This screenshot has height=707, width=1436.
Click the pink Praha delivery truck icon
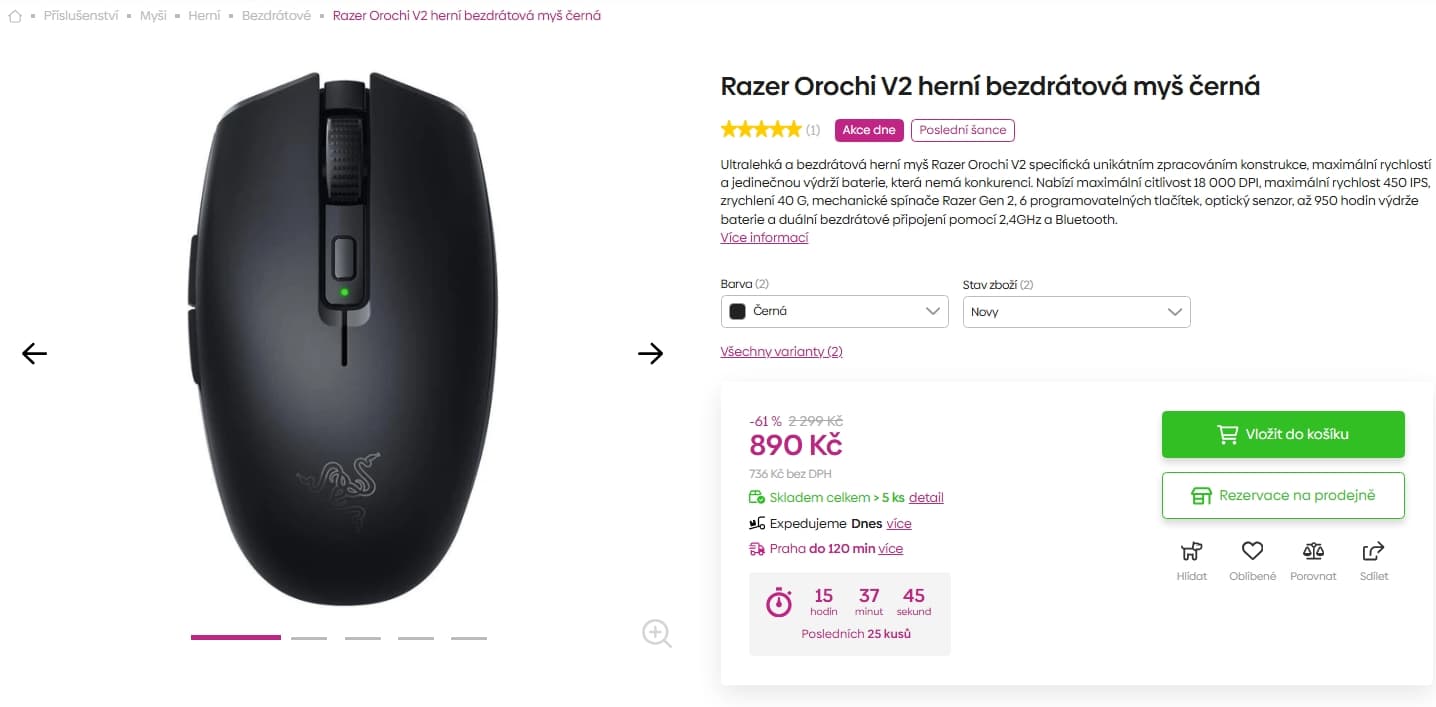758,548
